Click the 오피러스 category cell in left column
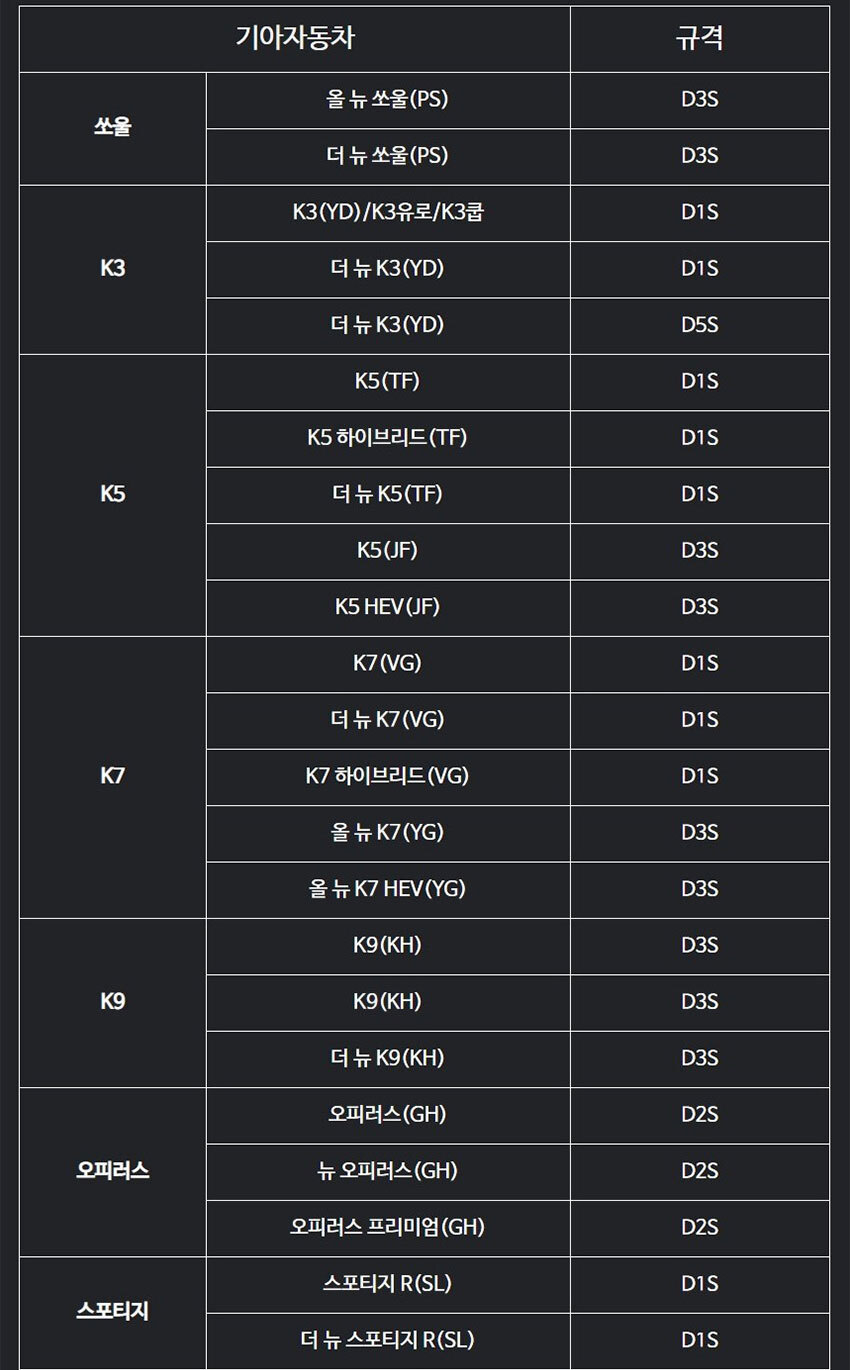The width and height of the screenshot is (850, 1370). pyautogui.click(x=113, y=1171)
